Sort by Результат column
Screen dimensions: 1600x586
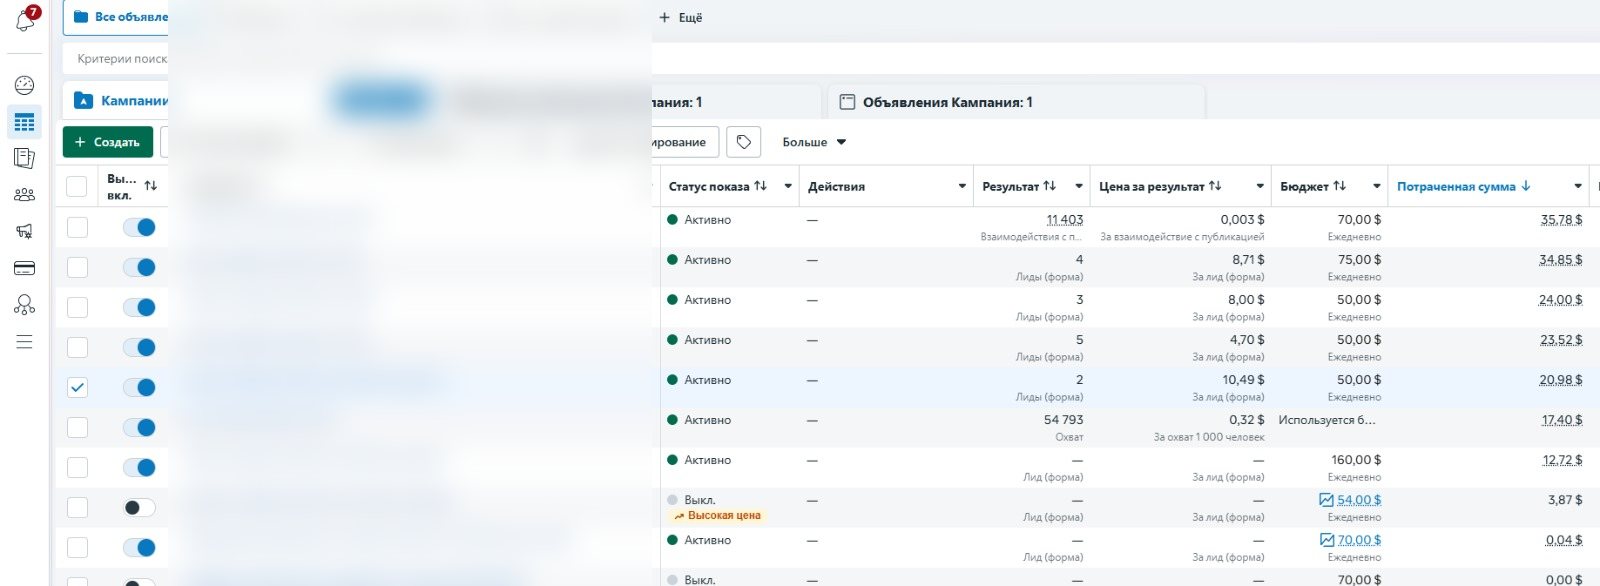pyautogui.click(x=1049, y=186)
